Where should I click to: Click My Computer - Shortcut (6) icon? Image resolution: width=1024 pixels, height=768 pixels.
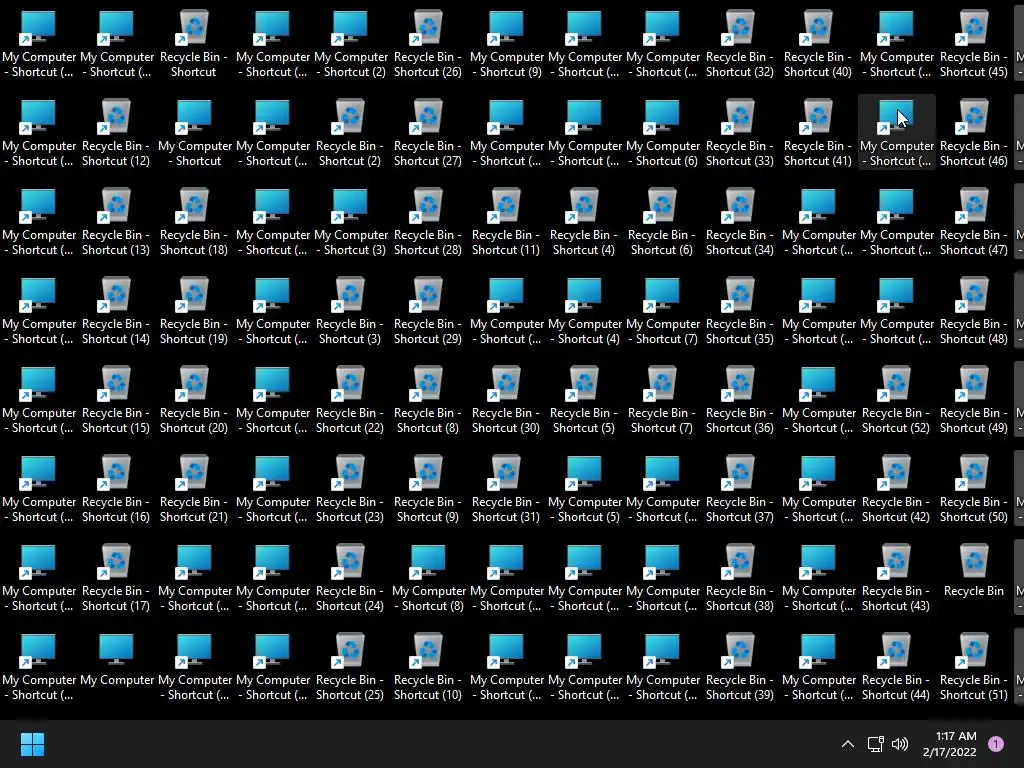(x=662, y=132)
